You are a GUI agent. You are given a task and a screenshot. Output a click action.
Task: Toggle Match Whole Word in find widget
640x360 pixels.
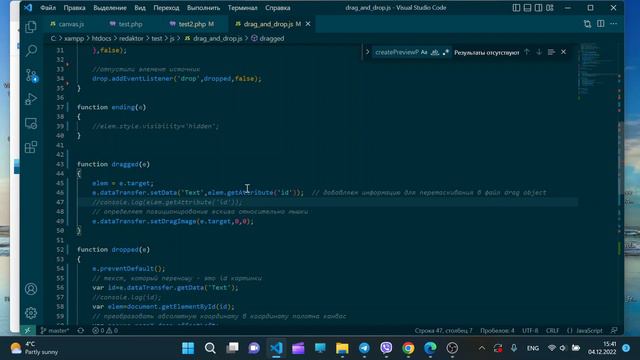click(435, 52)
